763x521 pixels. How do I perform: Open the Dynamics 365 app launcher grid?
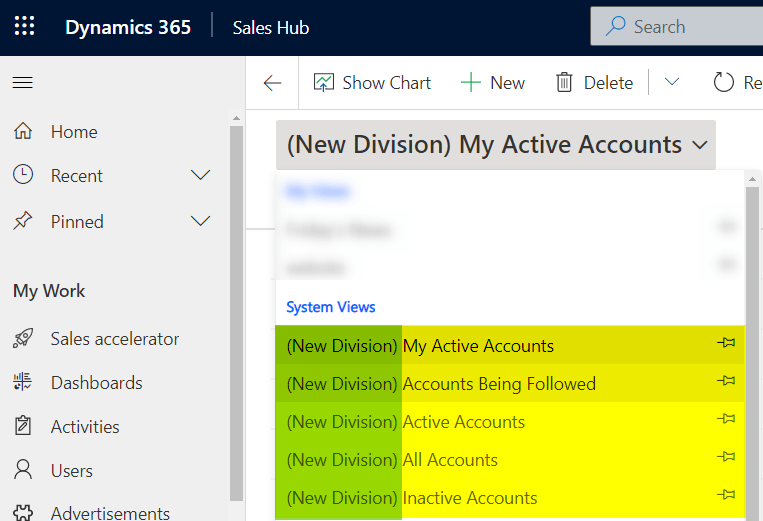coord(24,27)
